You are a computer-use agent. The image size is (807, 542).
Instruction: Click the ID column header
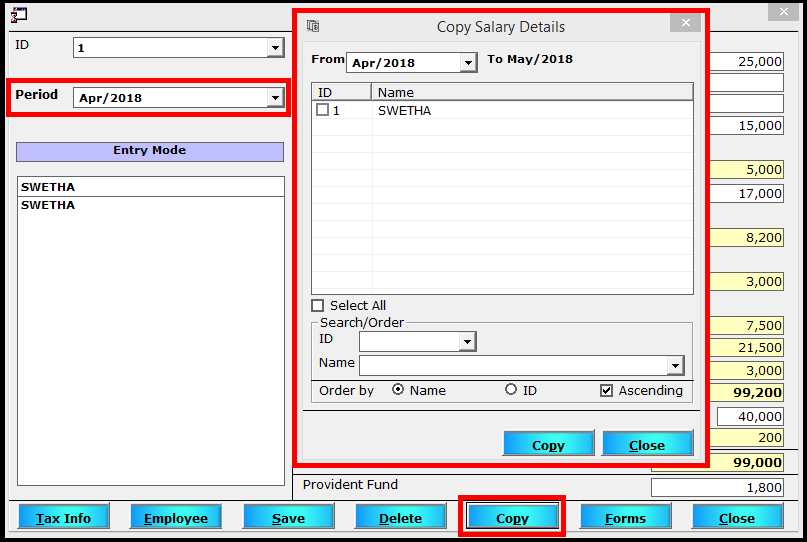pos(342,92)
